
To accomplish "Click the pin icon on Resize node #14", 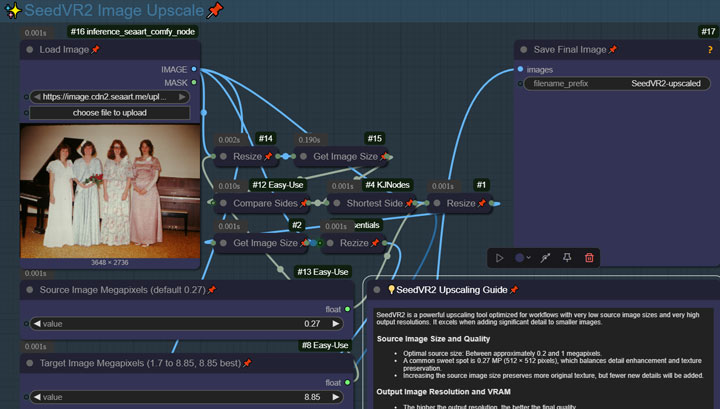I will (268, 157).
